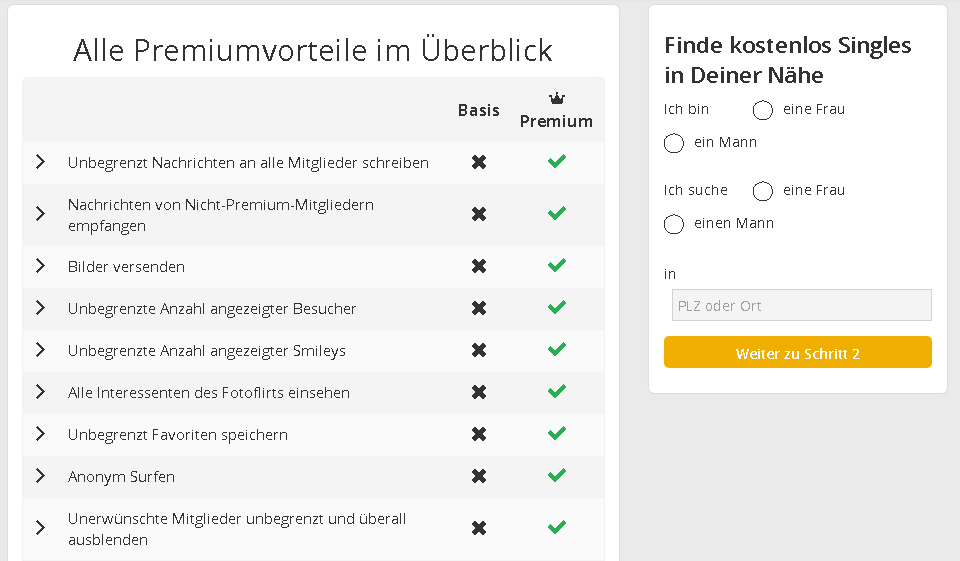The width and height of the screenshot is (960, 561).
Task: Expand 'Unbegrenzt Favoriten speichern' details
Action: 41,434
